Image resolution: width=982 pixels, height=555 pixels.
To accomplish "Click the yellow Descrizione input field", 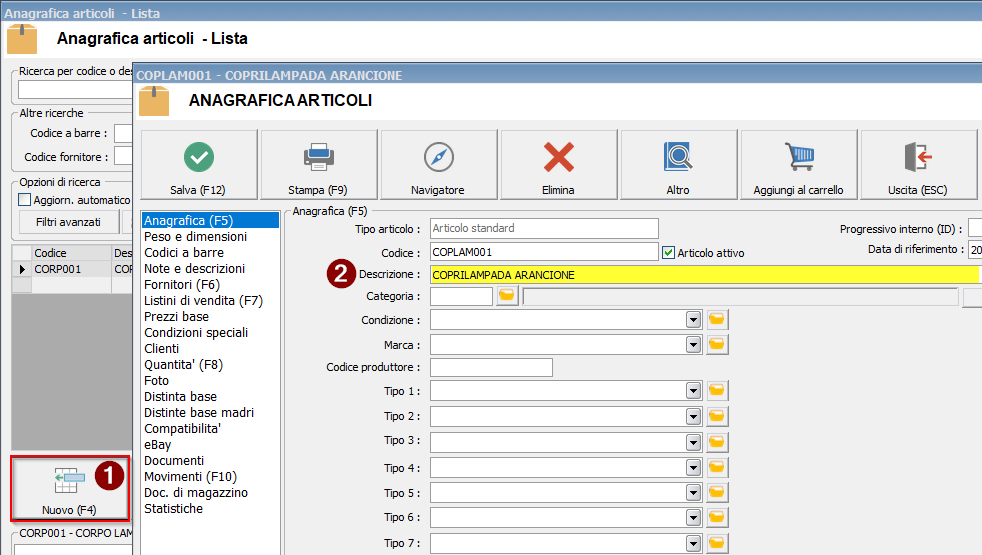I will click(700, 275).
